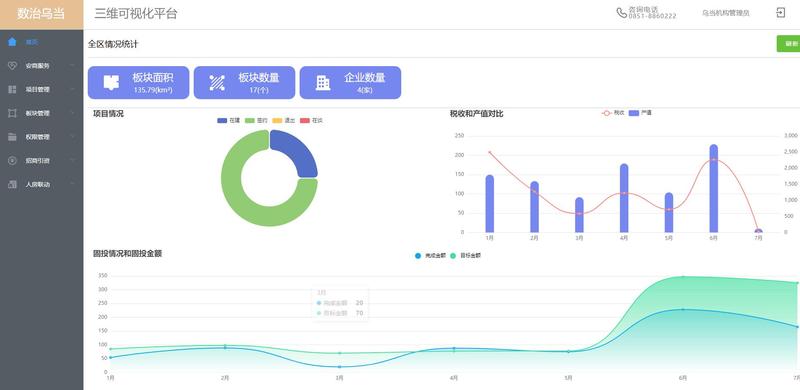Click the green refresh button at top right
800x390 pixels.
[x=788, y=44]
